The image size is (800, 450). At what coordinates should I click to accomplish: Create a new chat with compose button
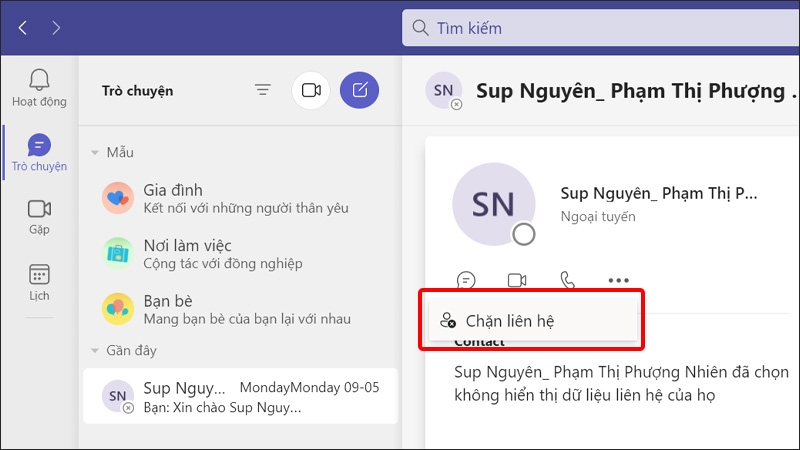pos(360,90)
